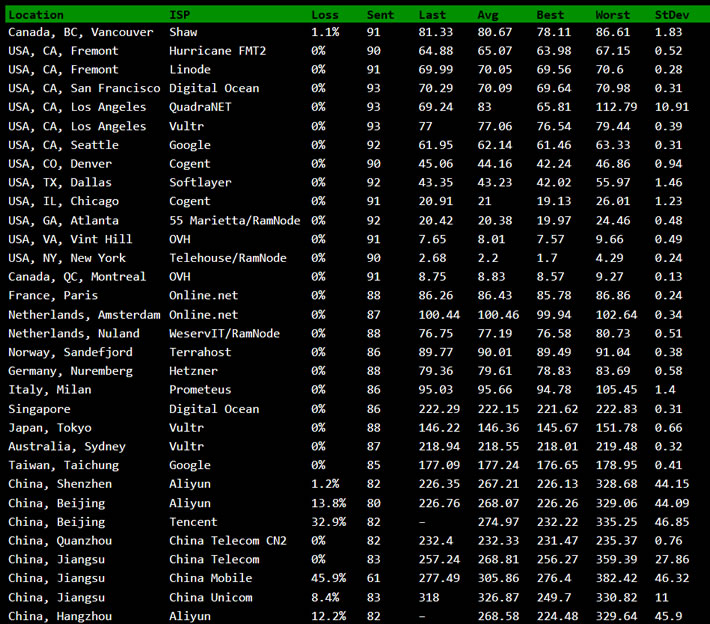This screenshot has height=624, width=710.
Task: Click the 100.44 last value
Action: [439, 315]
